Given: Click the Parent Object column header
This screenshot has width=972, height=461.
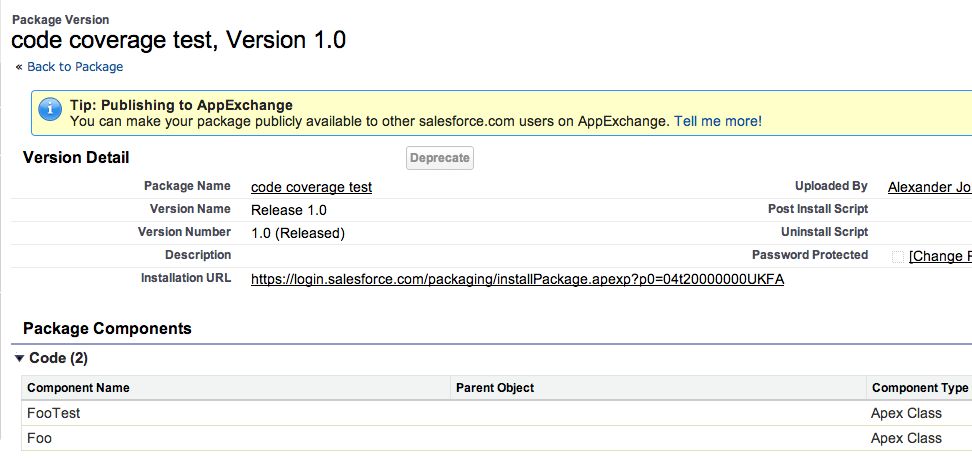Looking at the screenshot, I should (494, 388).
